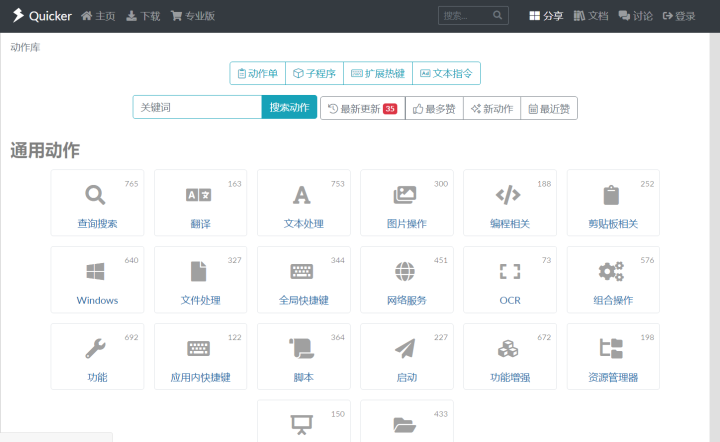Open the 讨论 navigation item
This screenshot has height=442, width=720.
636,16
